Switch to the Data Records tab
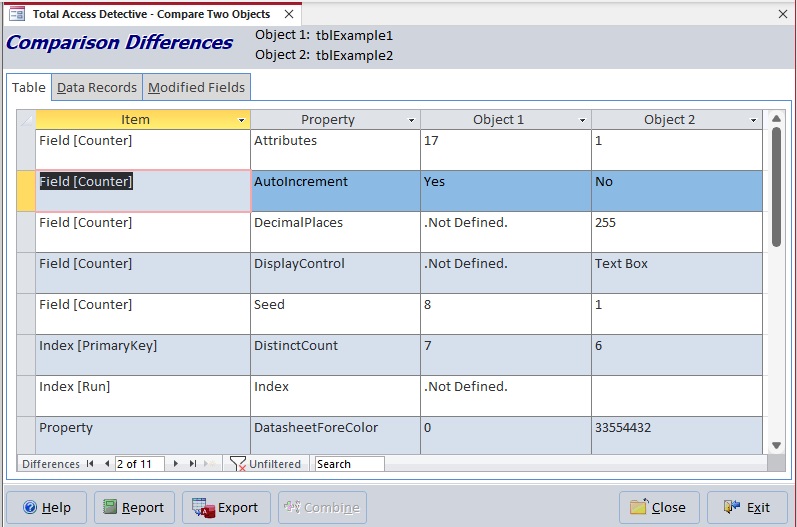 (x=97, y=87)
